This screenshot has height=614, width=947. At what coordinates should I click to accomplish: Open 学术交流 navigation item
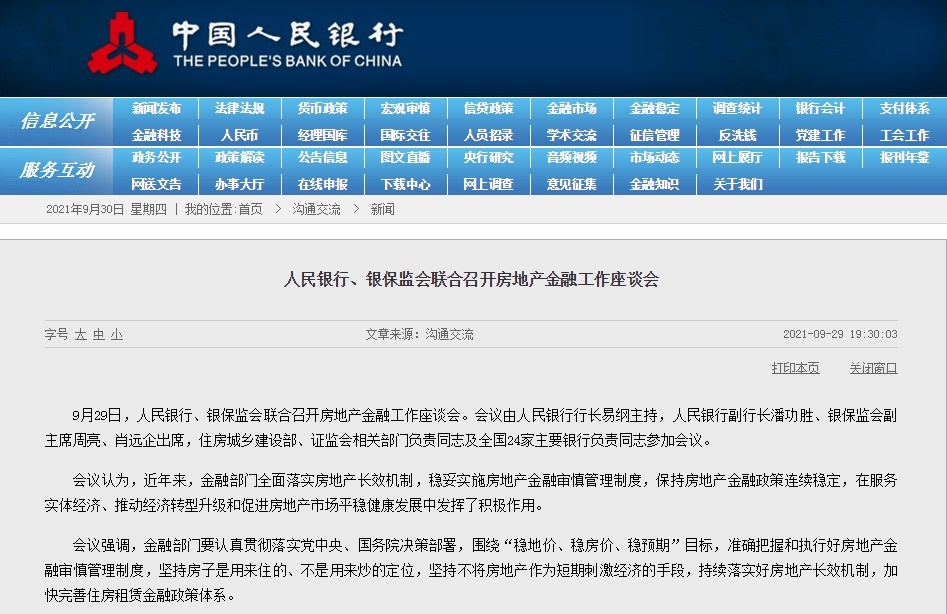571,135
